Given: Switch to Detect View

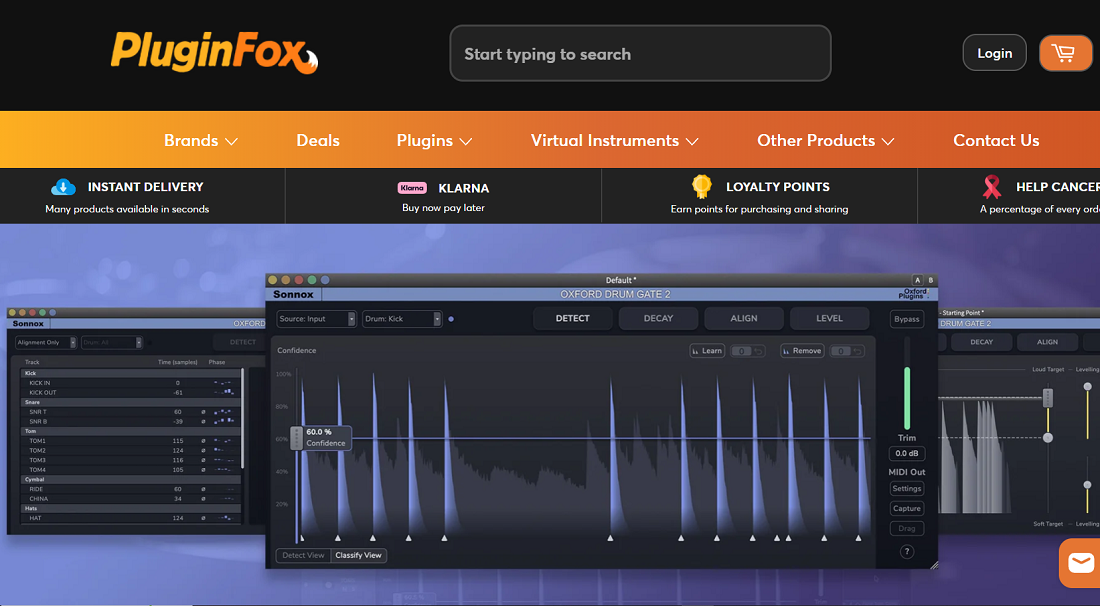Looking at the screenshot, I should point(303,555).
